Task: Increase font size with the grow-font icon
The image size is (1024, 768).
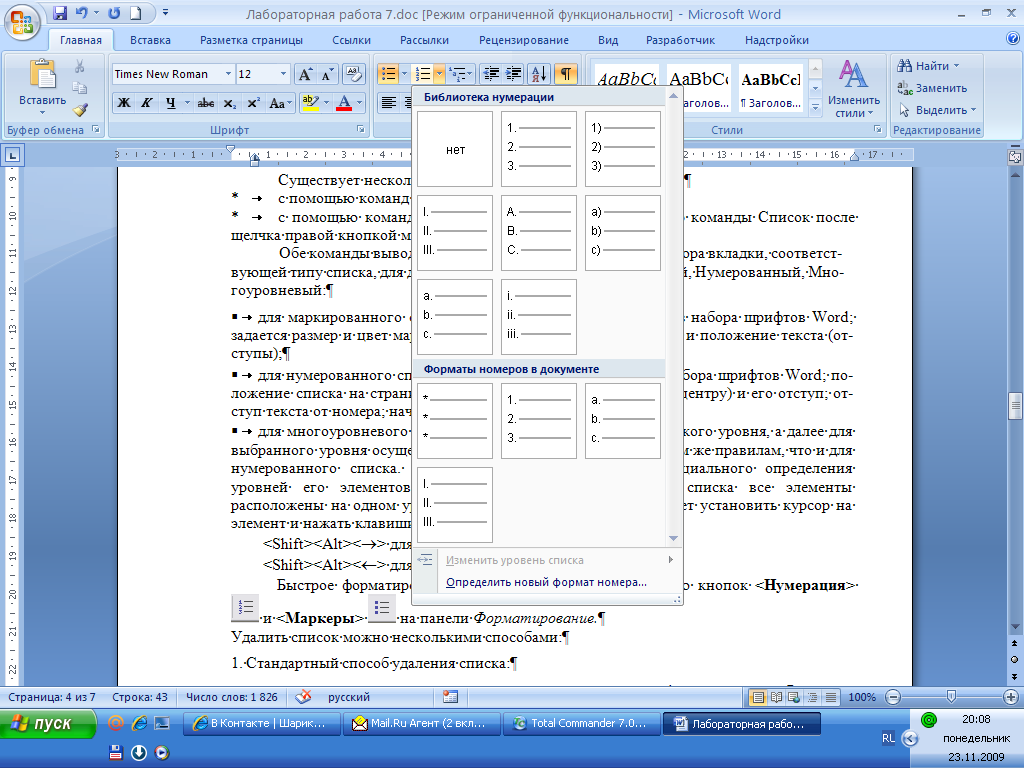Action: 306,74
